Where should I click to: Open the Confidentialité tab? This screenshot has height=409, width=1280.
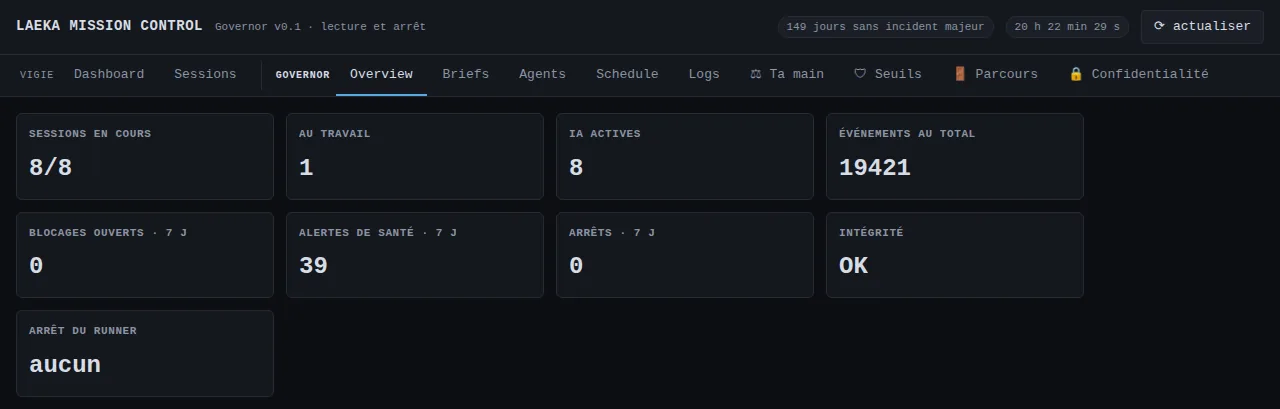click(1138, 74)
